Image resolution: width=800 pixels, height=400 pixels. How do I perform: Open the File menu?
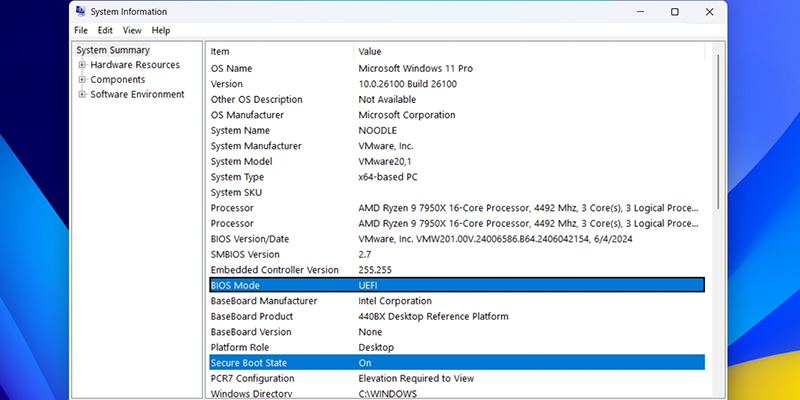pos(81,31)
